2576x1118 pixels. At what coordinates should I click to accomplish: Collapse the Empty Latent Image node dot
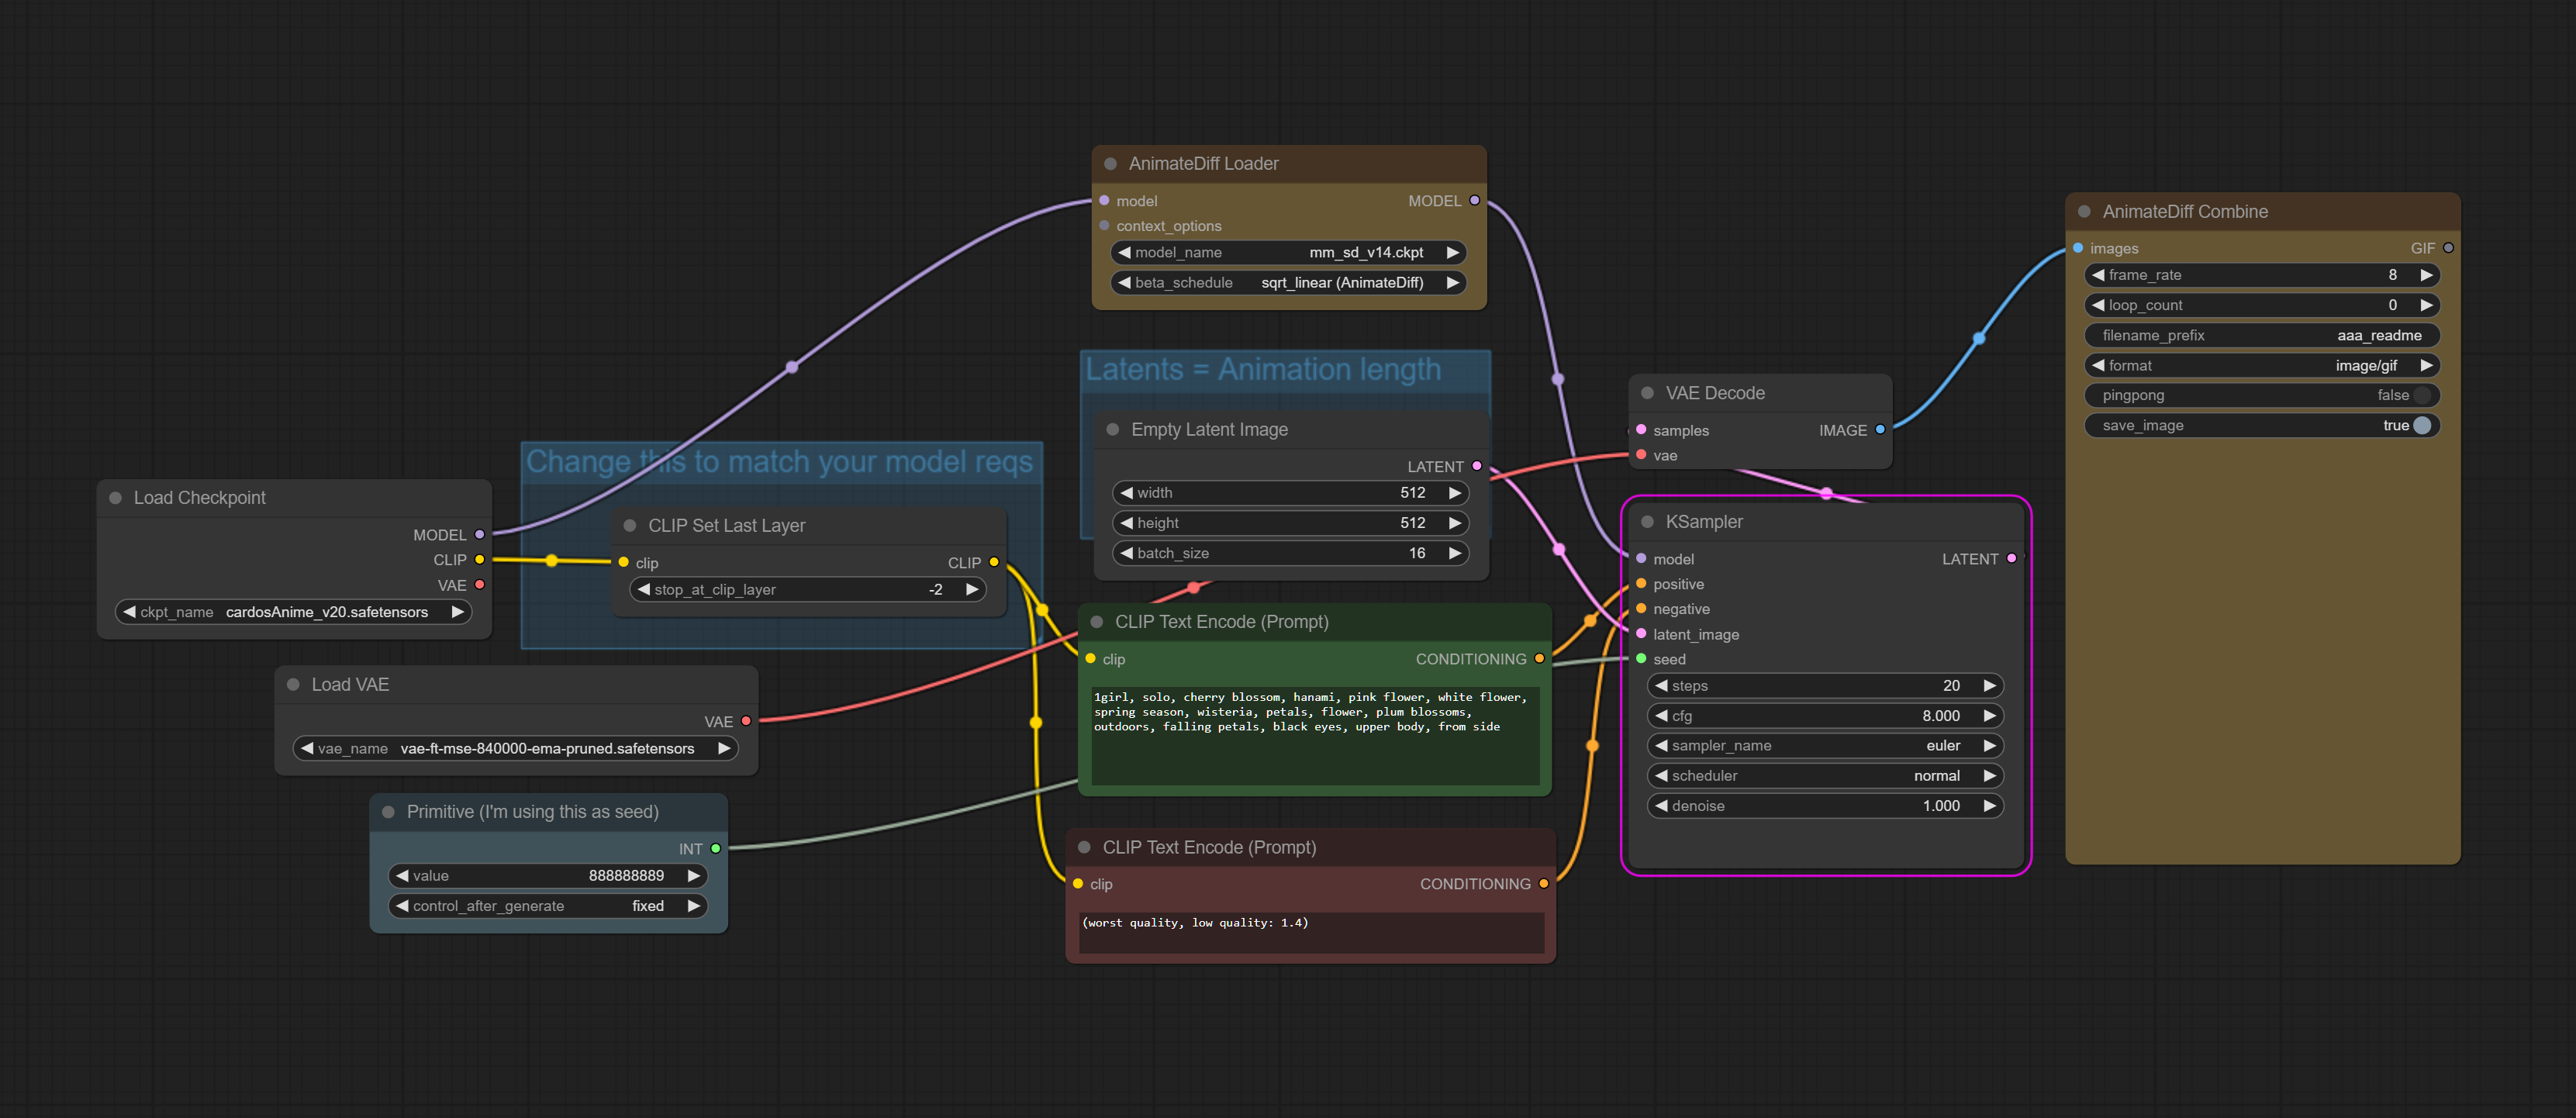point(1112,430)
